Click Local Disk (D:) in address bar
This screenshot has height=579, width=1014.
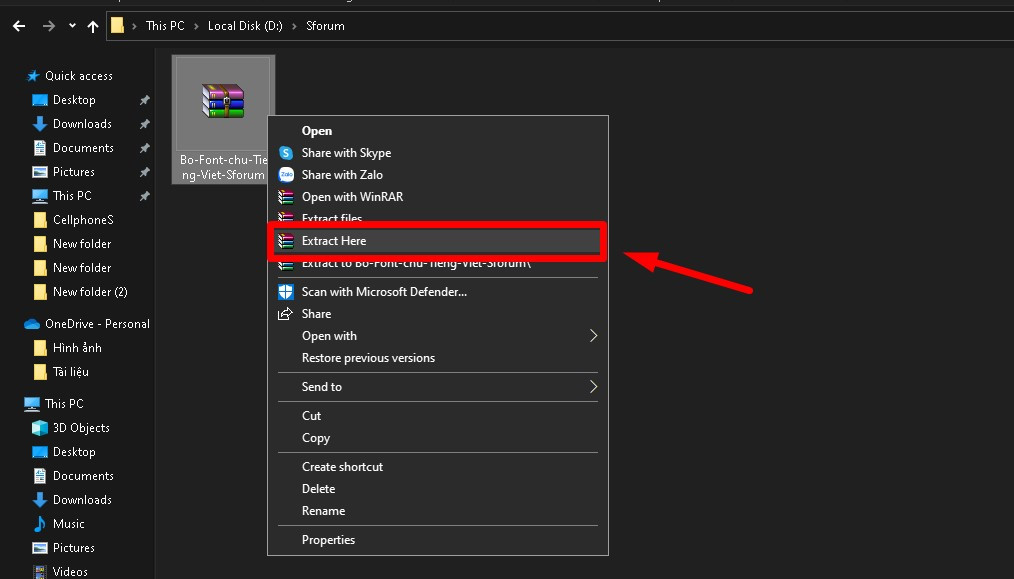244,26
